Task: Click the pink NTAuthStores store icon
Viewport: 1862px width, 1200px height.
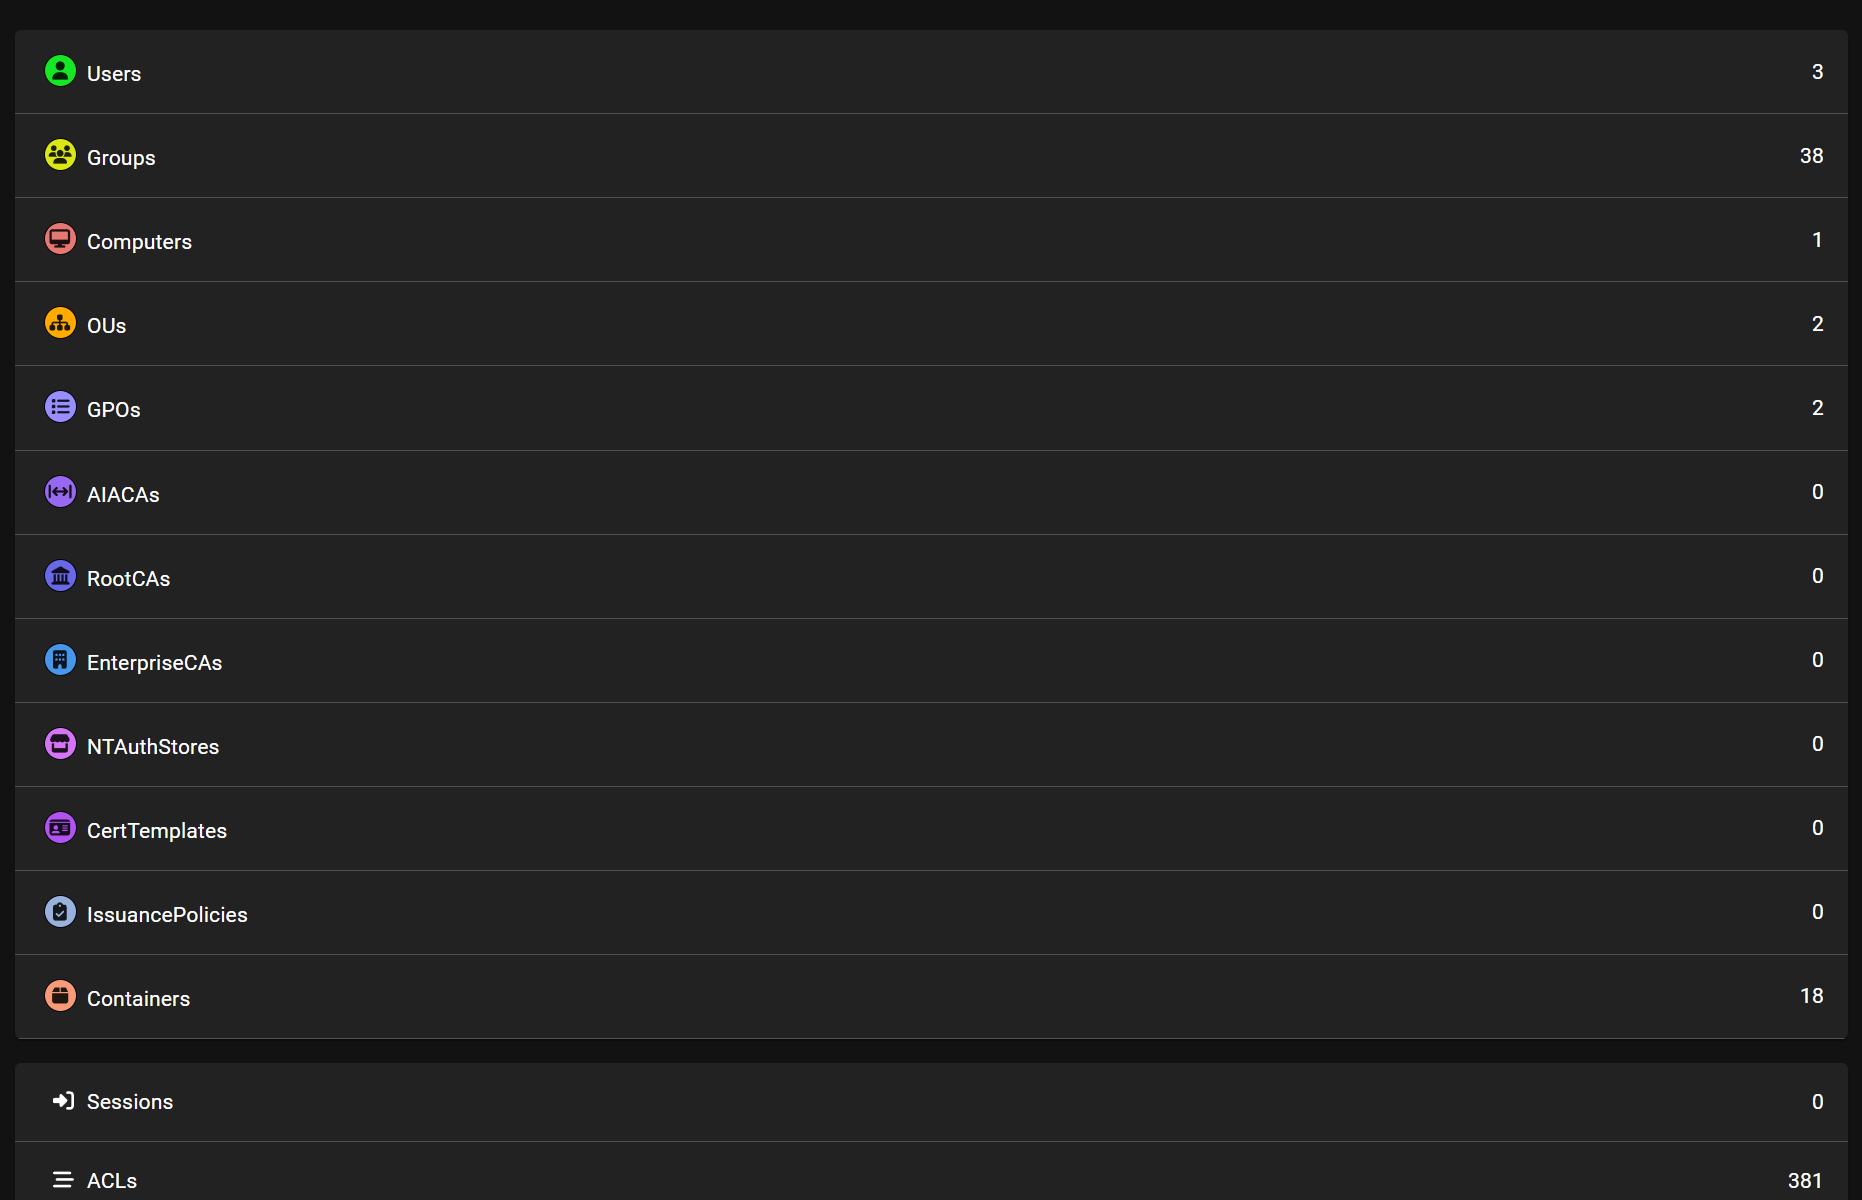Action: [x=60, y=744]
